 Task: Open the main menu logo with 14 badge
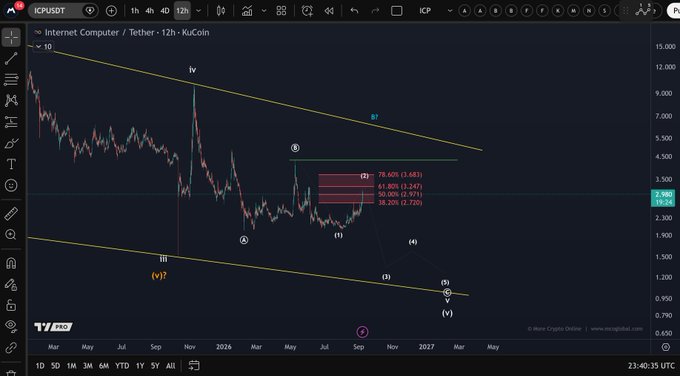coord(12,10)
